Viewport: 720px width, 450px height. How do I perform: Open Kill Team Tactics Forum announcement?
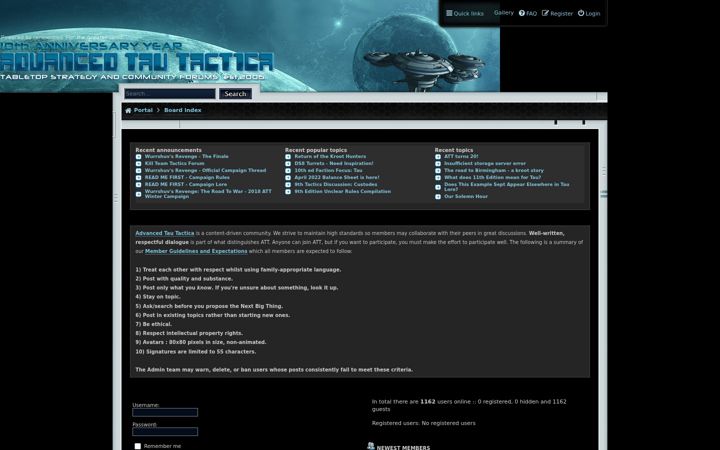click(174, 163)
